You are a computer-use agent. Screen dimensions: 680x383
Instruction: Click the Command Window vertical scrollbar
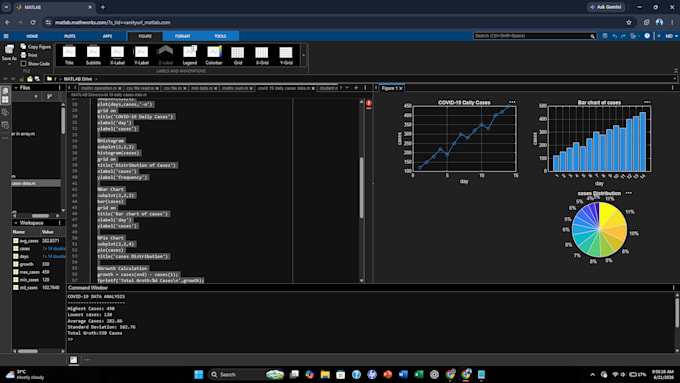pyautogui.click(x=677, y=312)
